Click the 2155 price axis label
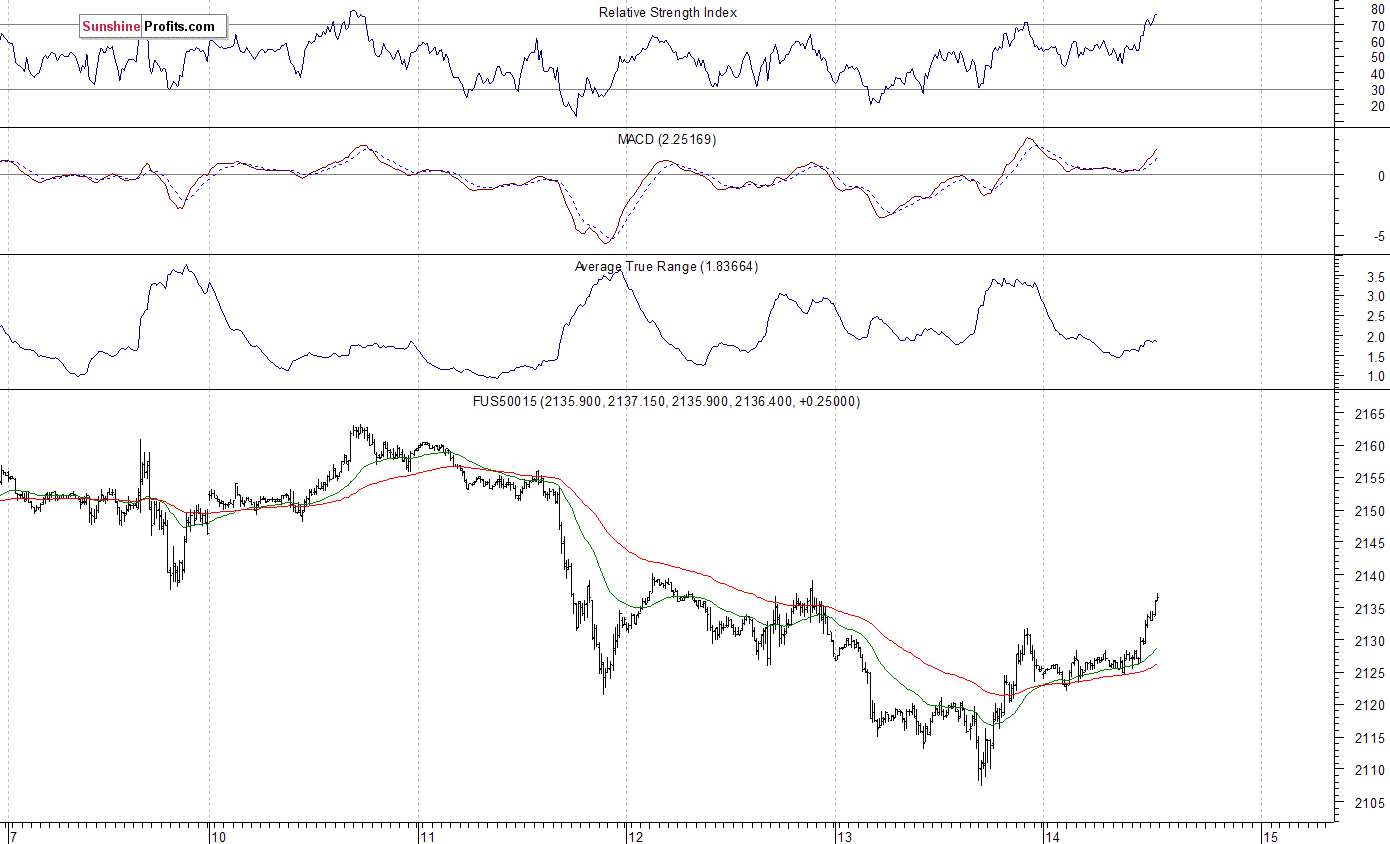The image size is (1390, 844). [1369, 479]
